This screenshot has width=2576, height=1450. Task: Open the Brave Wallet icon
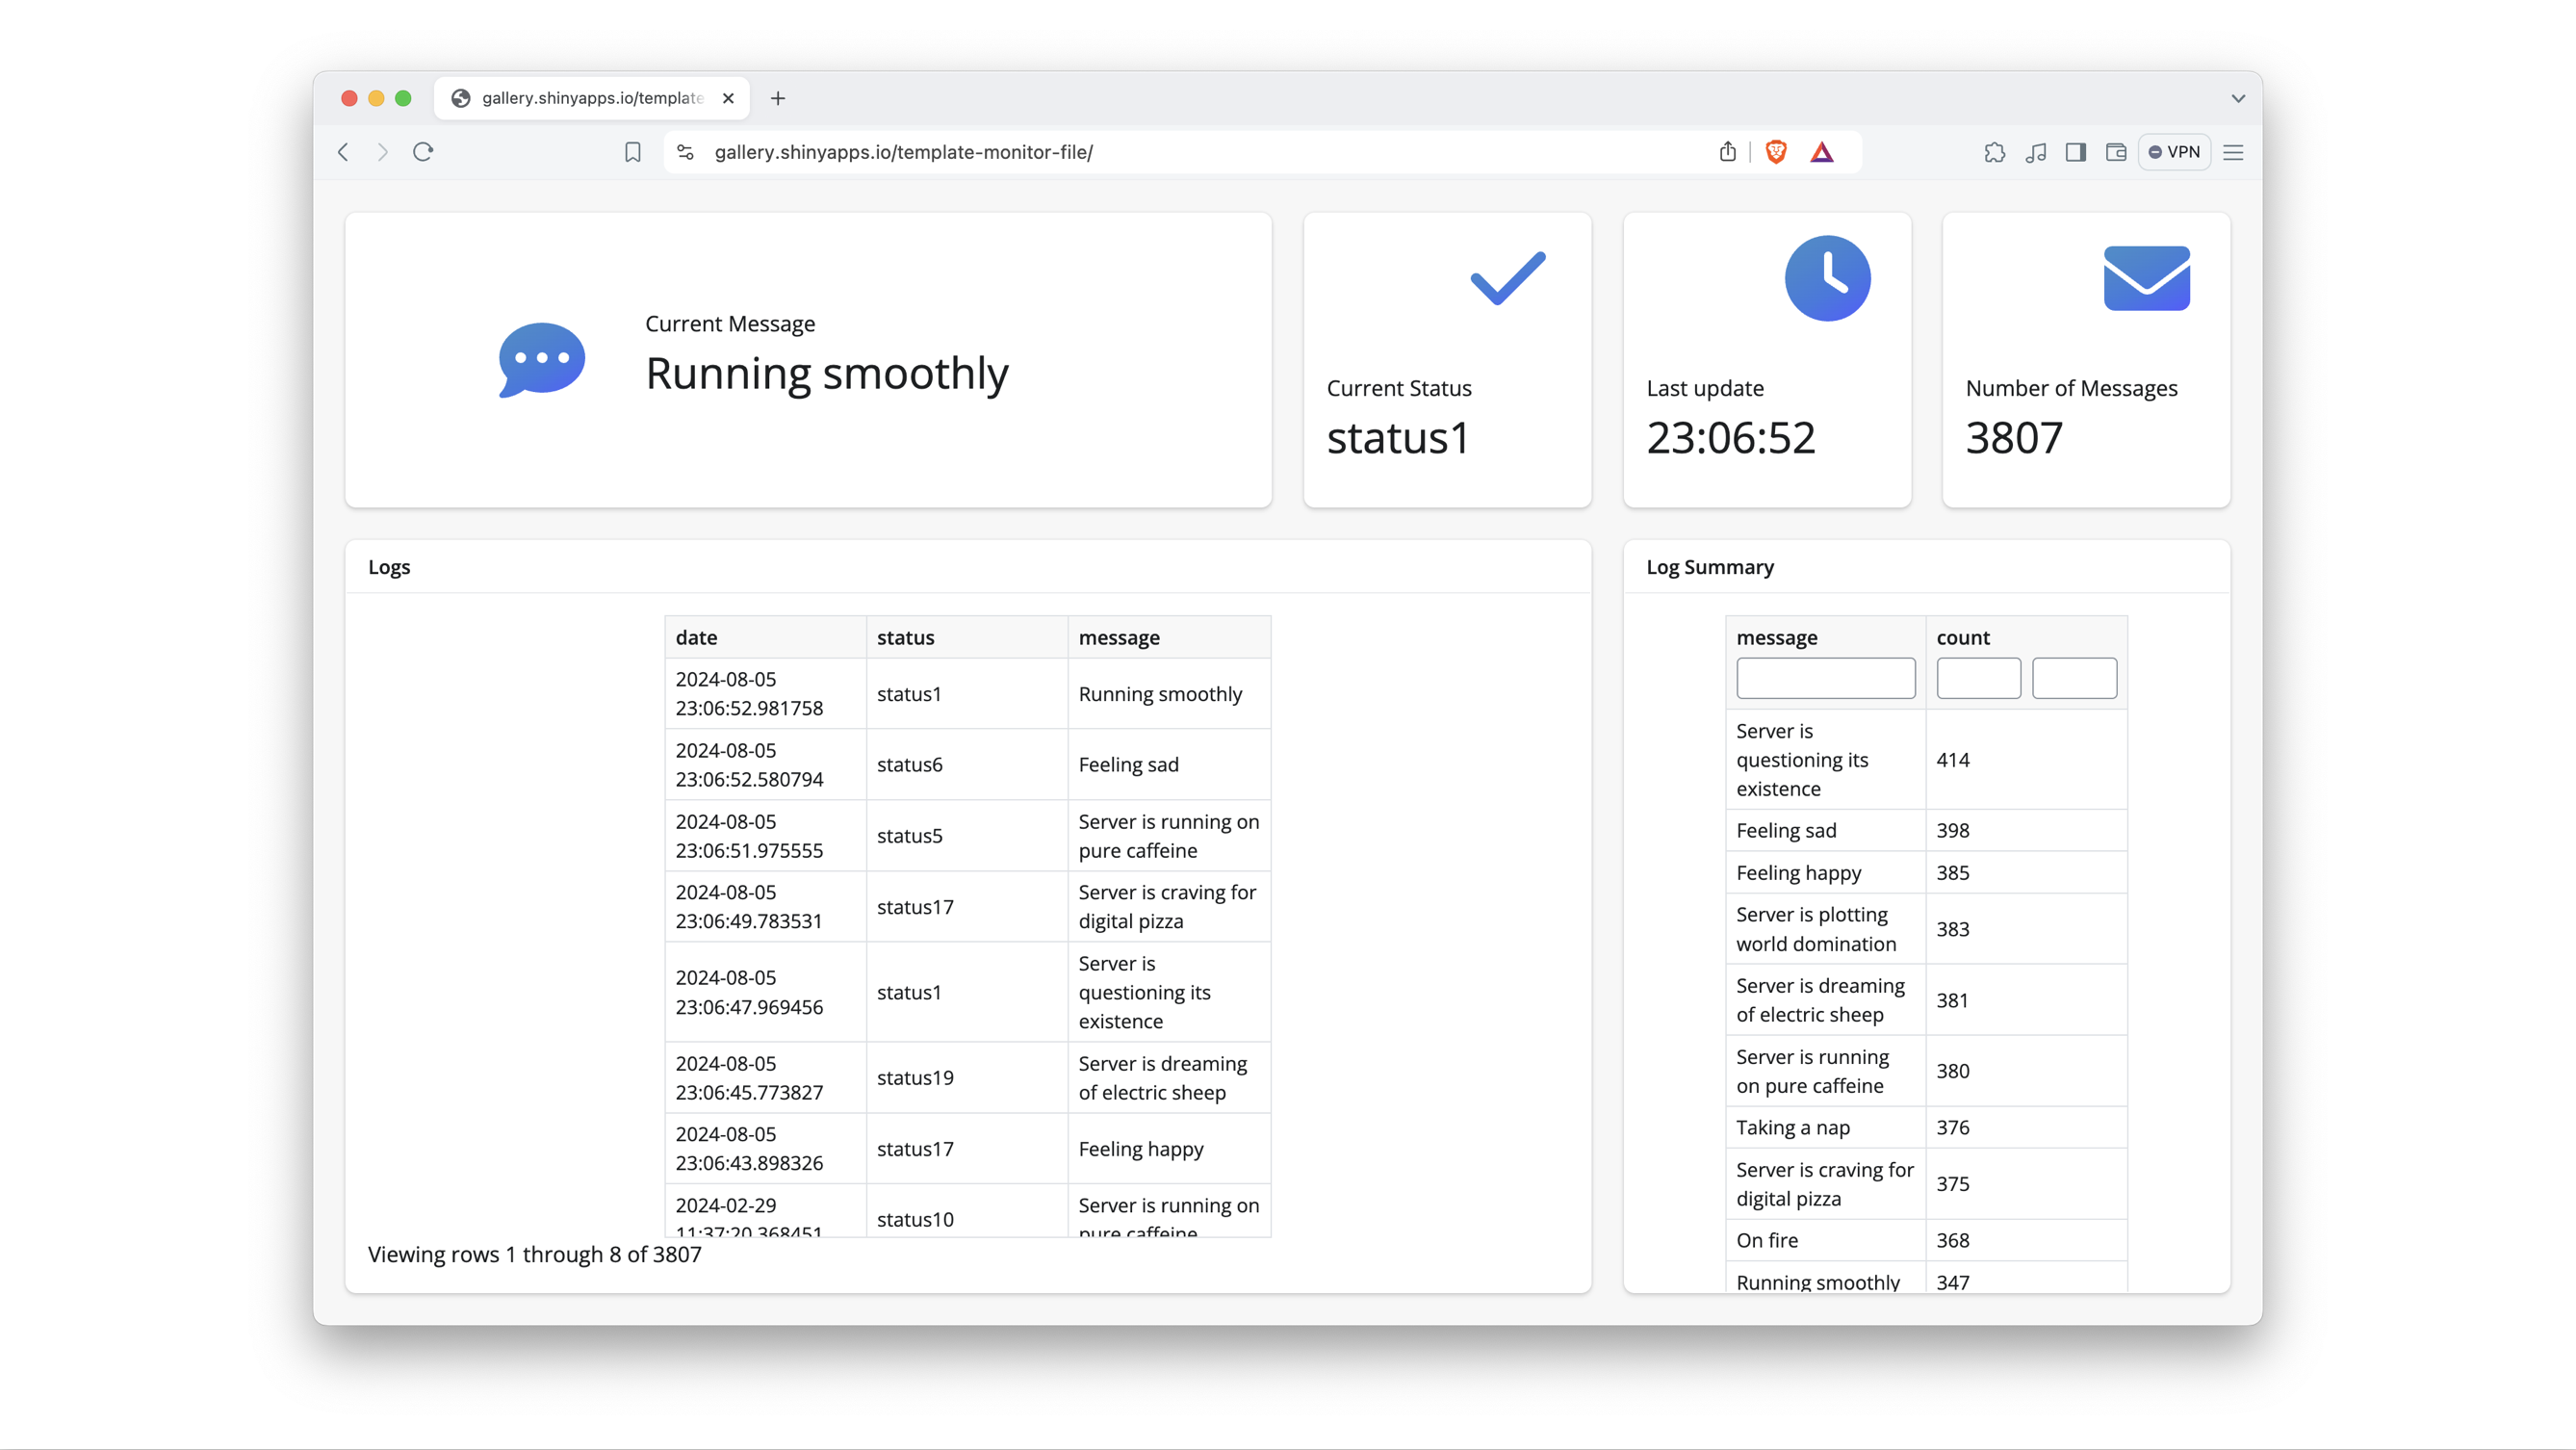2116,152
